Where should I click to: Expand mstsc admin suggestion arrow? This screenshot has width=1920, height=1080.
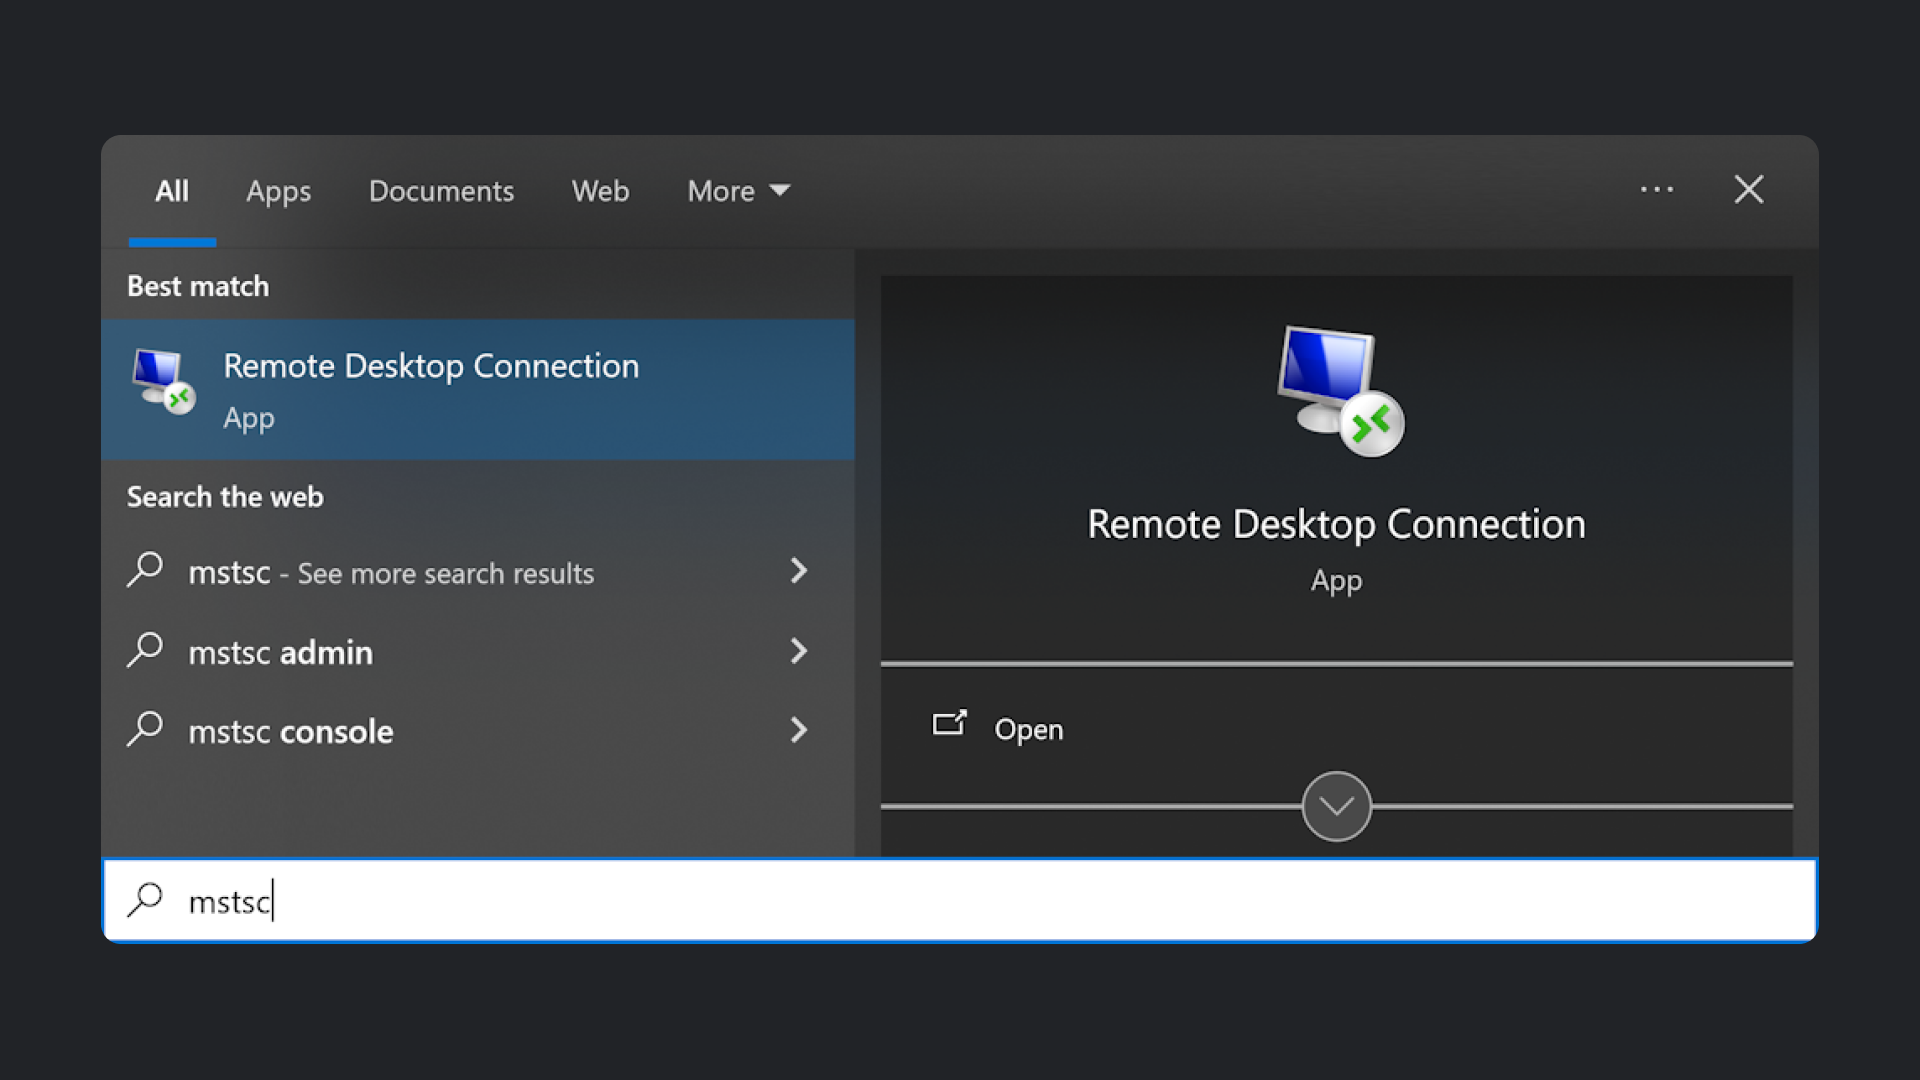click(798, 651)
